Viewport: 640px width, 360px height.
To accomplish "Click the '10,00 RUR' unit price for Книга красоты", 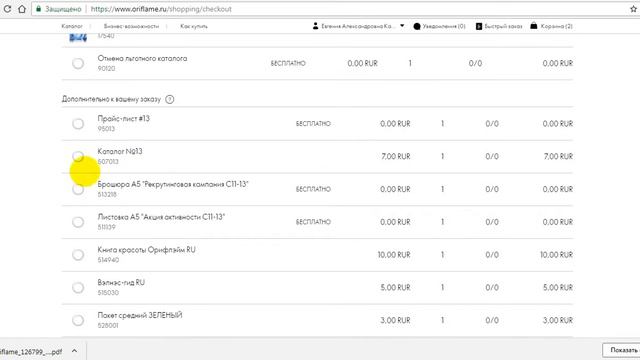I will click(394, 255).
